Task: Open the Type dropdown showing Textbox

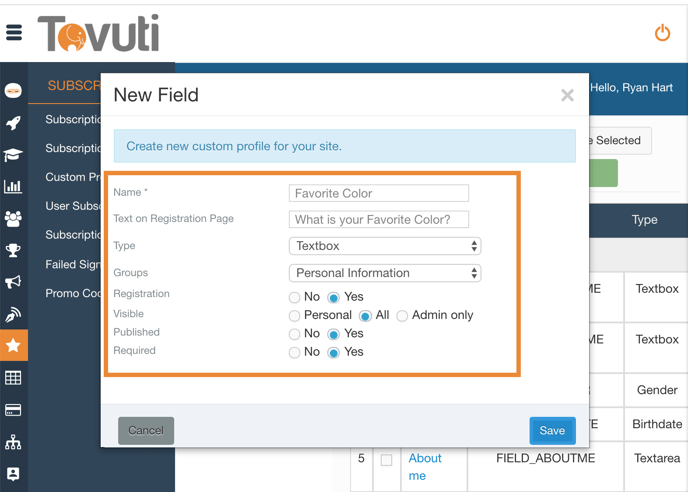Action: point(384,246)
